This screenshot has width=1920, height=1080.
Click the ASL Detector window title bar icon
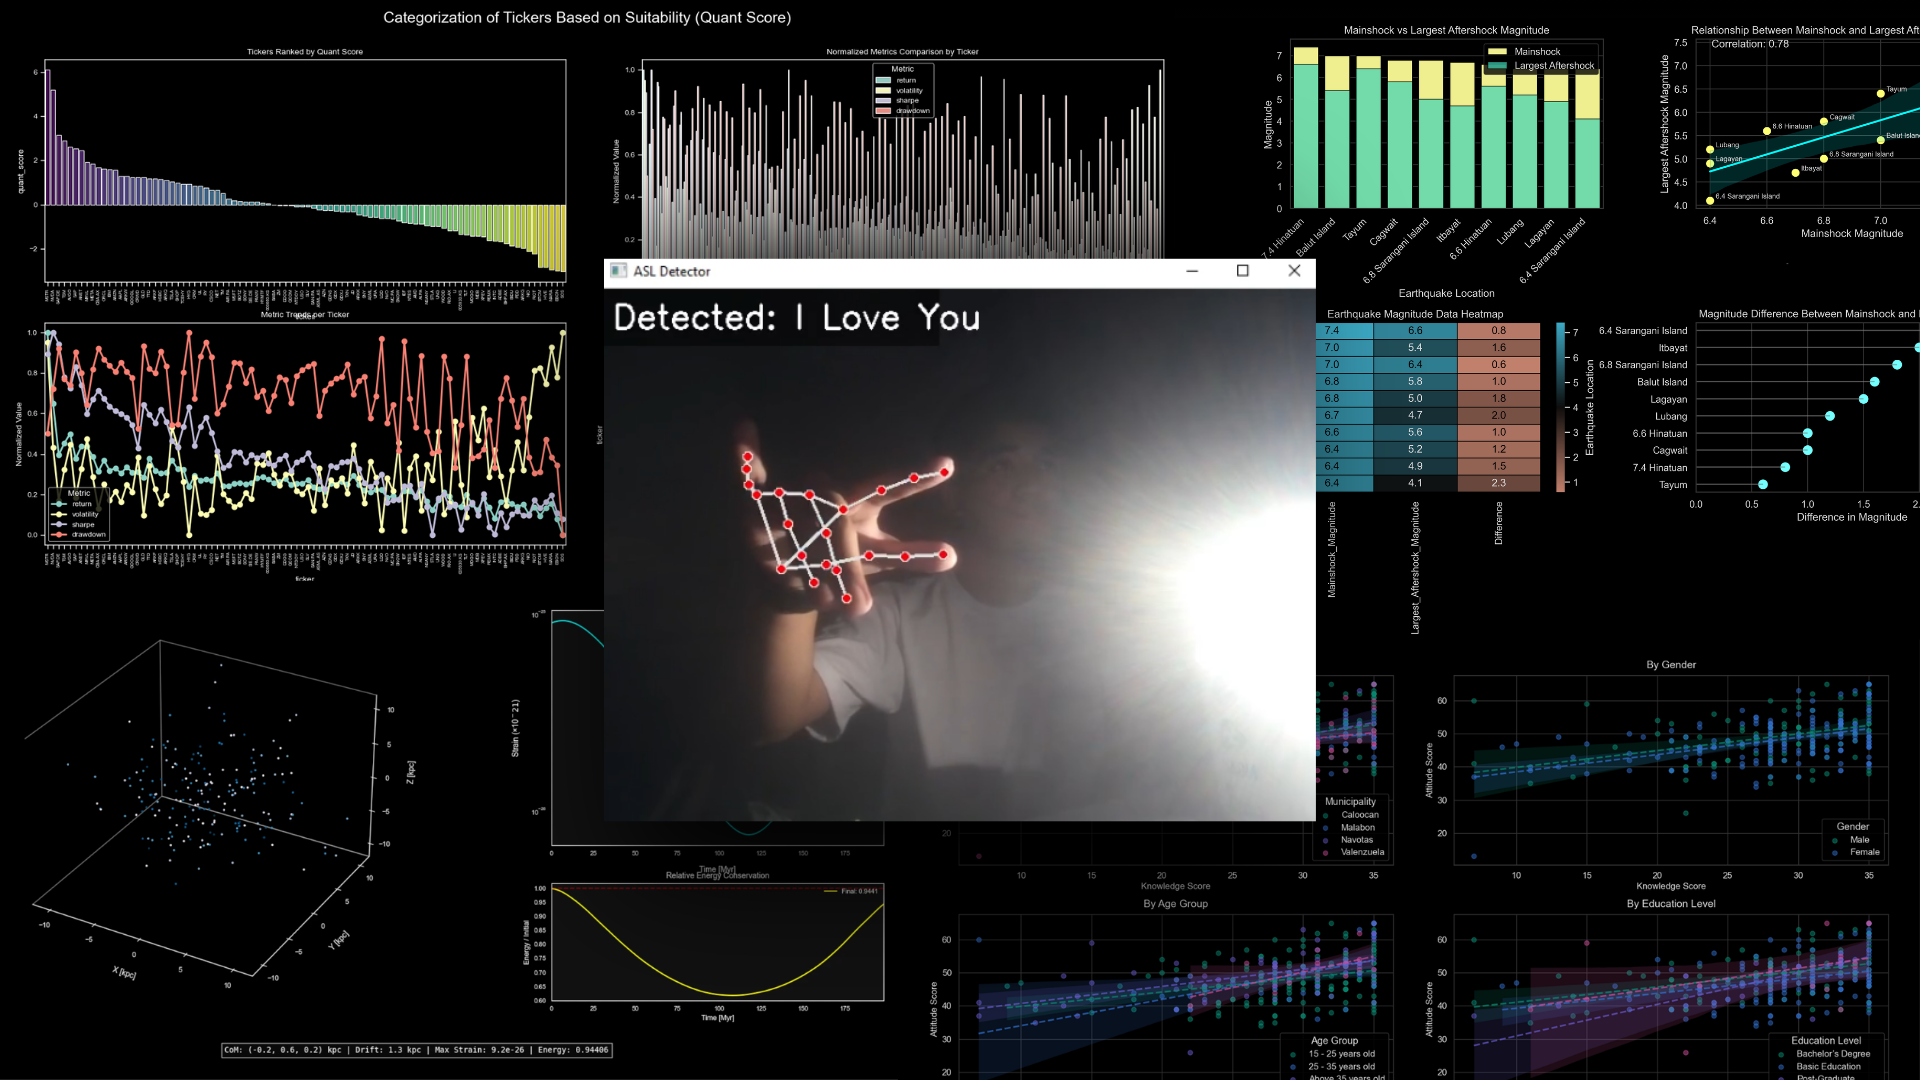(x=619, y=271)
